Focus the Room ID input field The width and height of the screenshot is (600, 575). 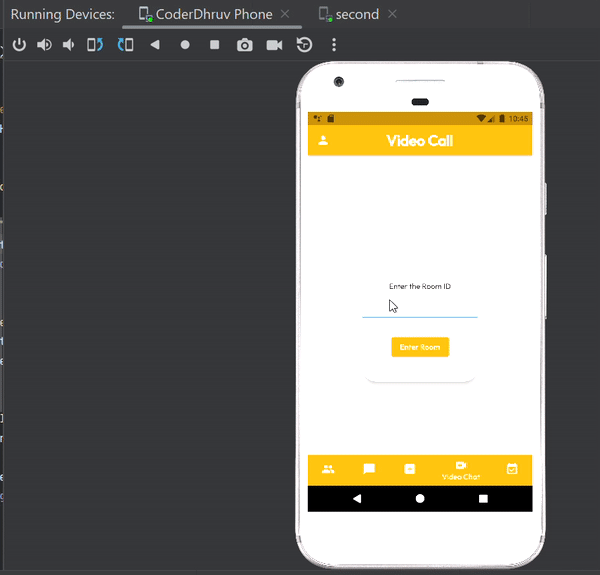420,308
